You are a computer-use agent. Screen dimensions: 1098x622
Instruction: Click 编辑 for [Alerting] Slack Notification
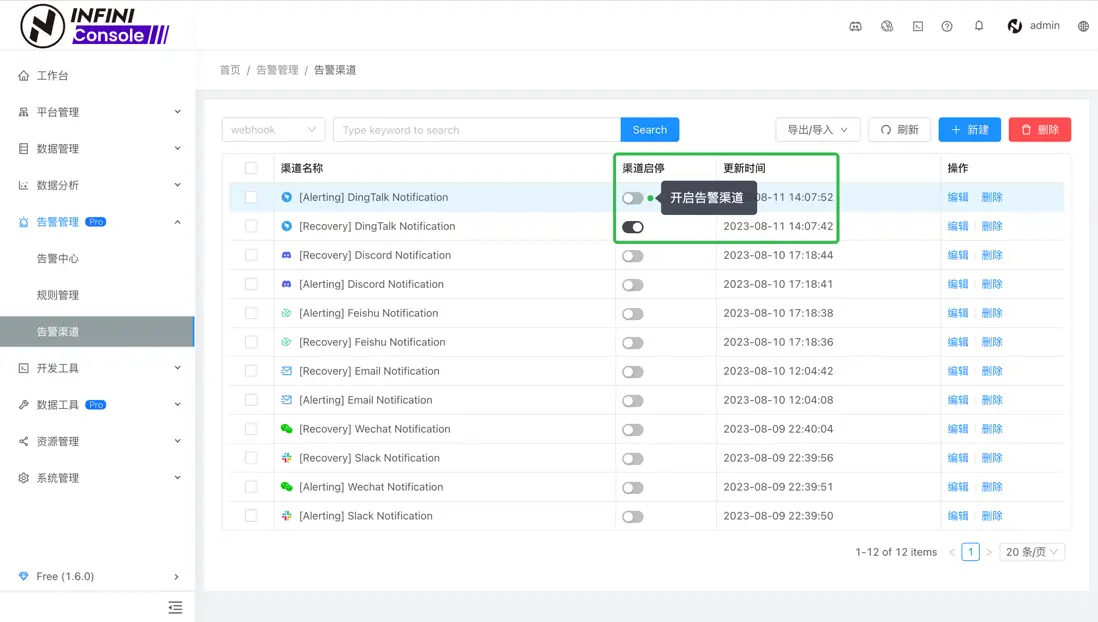(957, 516)
